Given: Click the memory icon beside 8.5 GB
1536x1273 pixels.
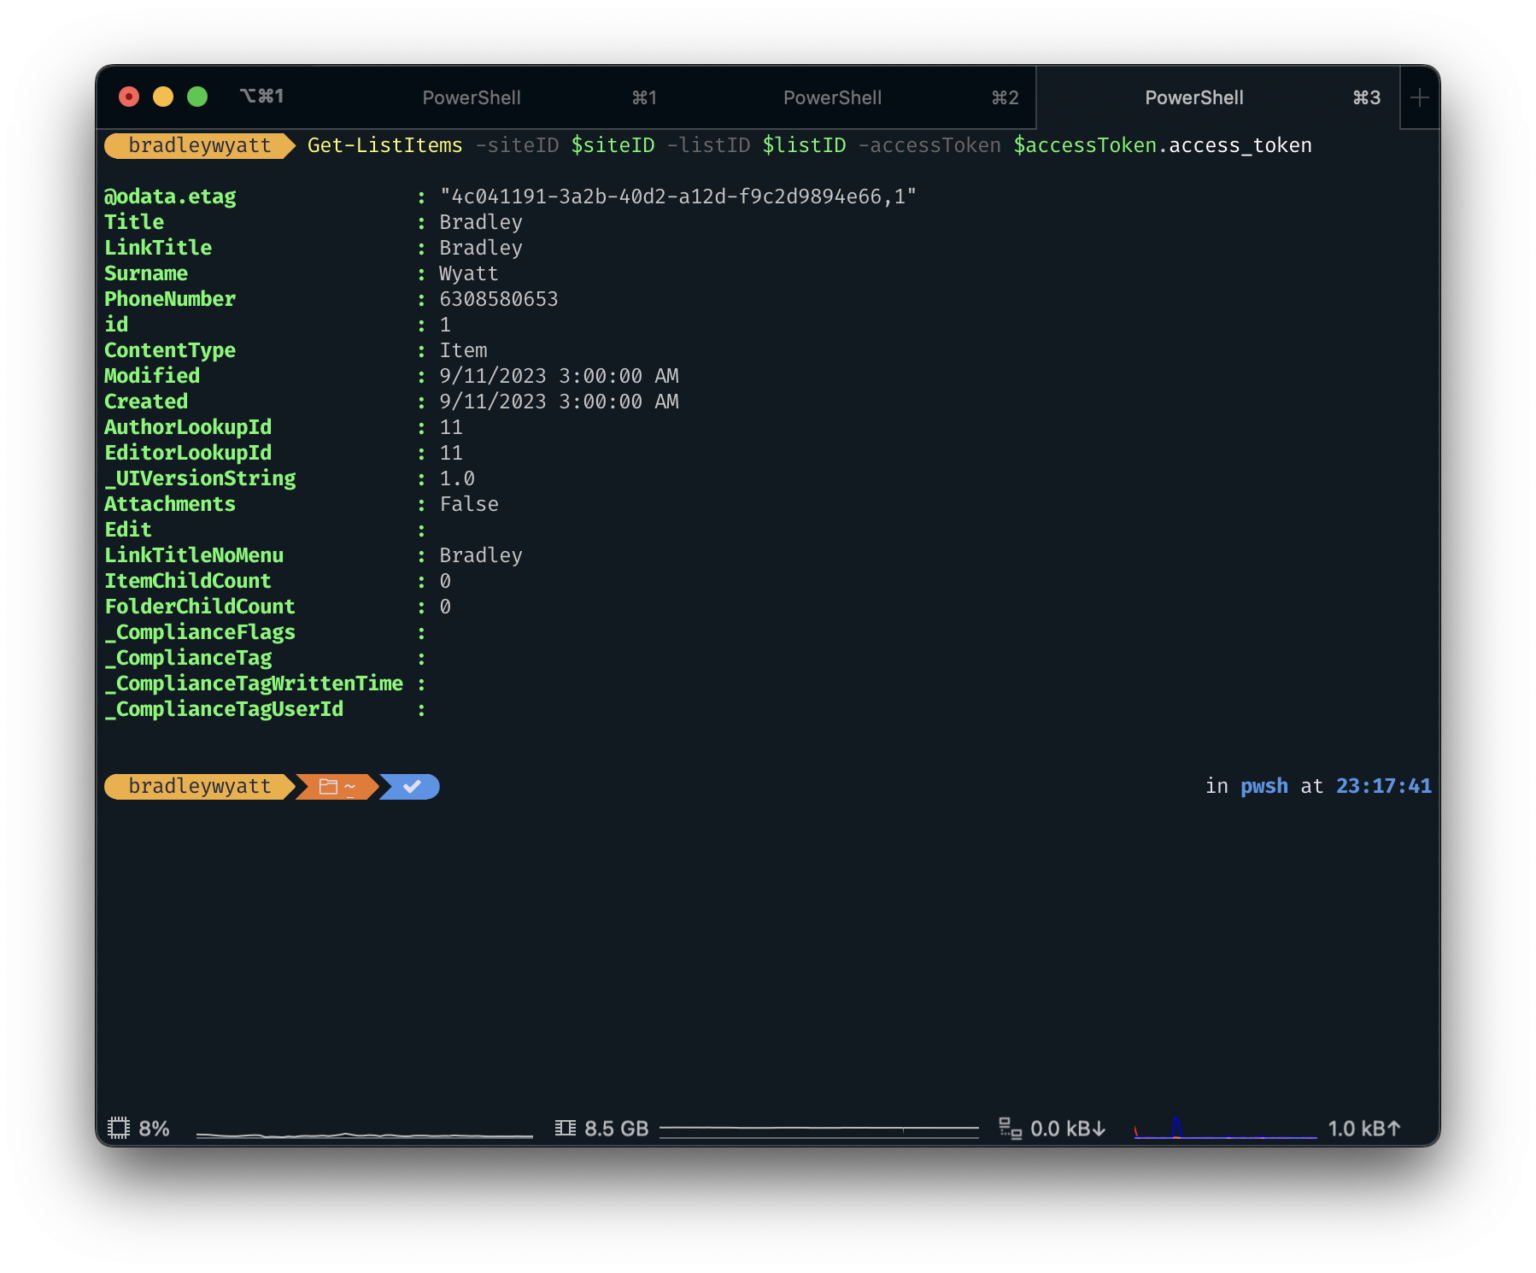Looking at the screenshot, I should tap(565, 1128).
